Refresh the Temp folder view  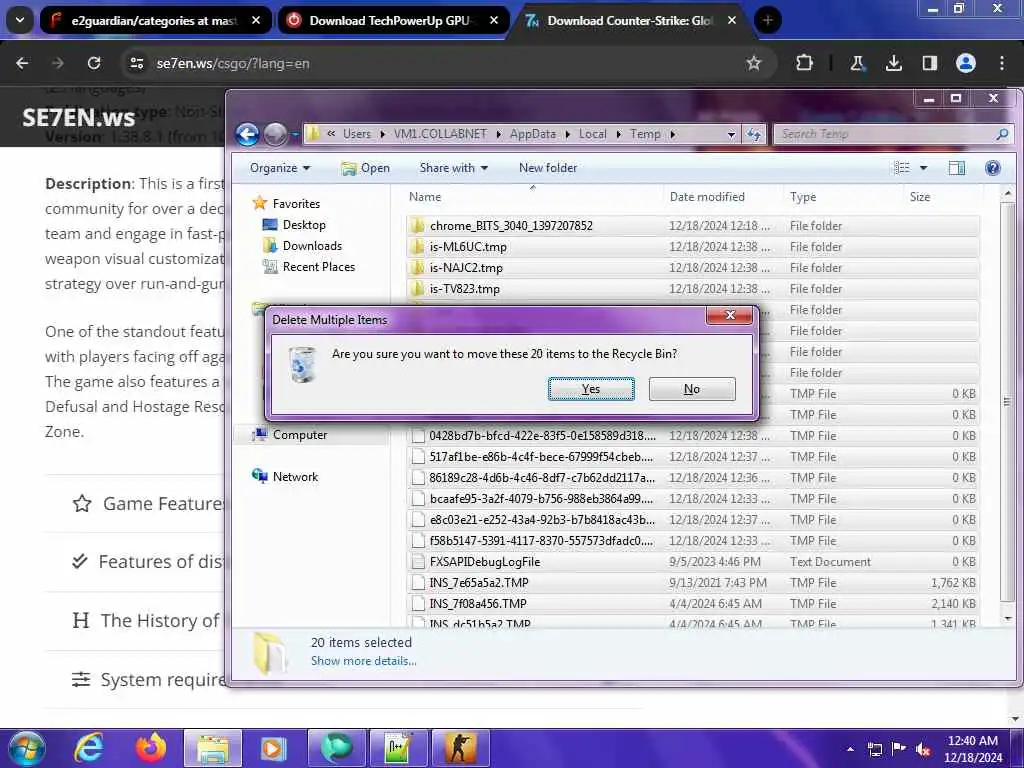coord(754,135)
